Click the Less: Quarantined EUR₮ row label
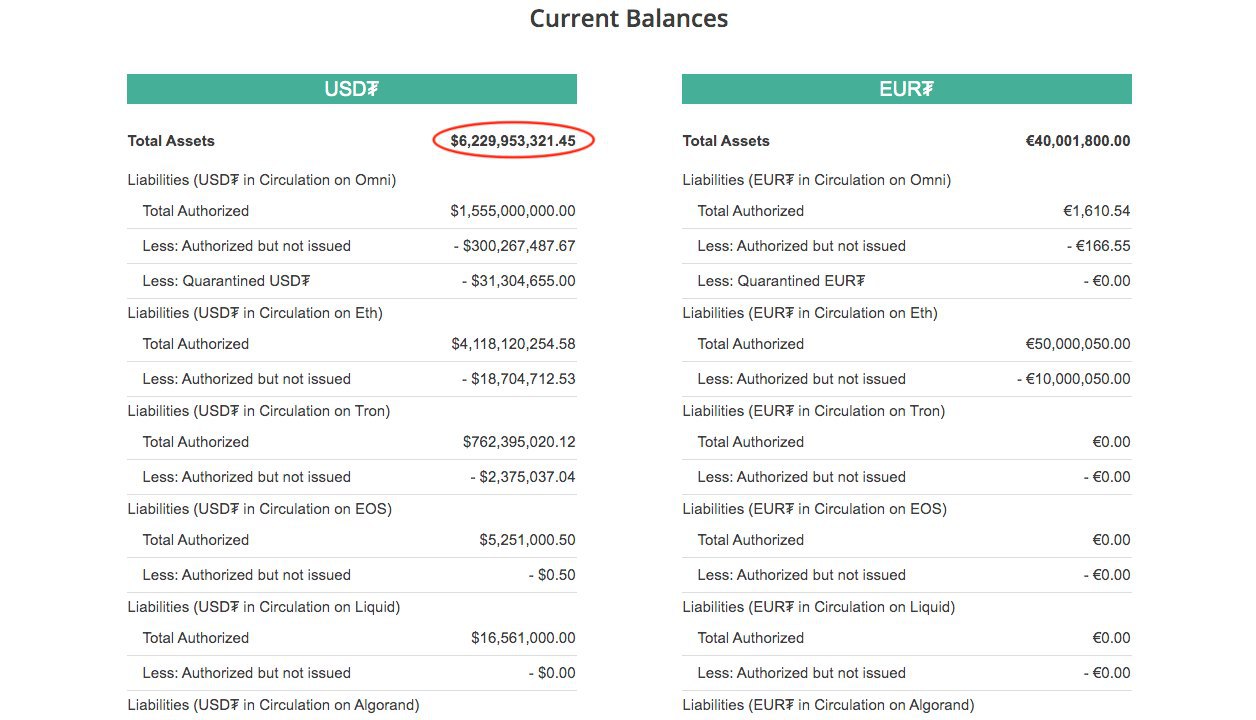This screenshot has height=720, width=1256. click(781, 281)
